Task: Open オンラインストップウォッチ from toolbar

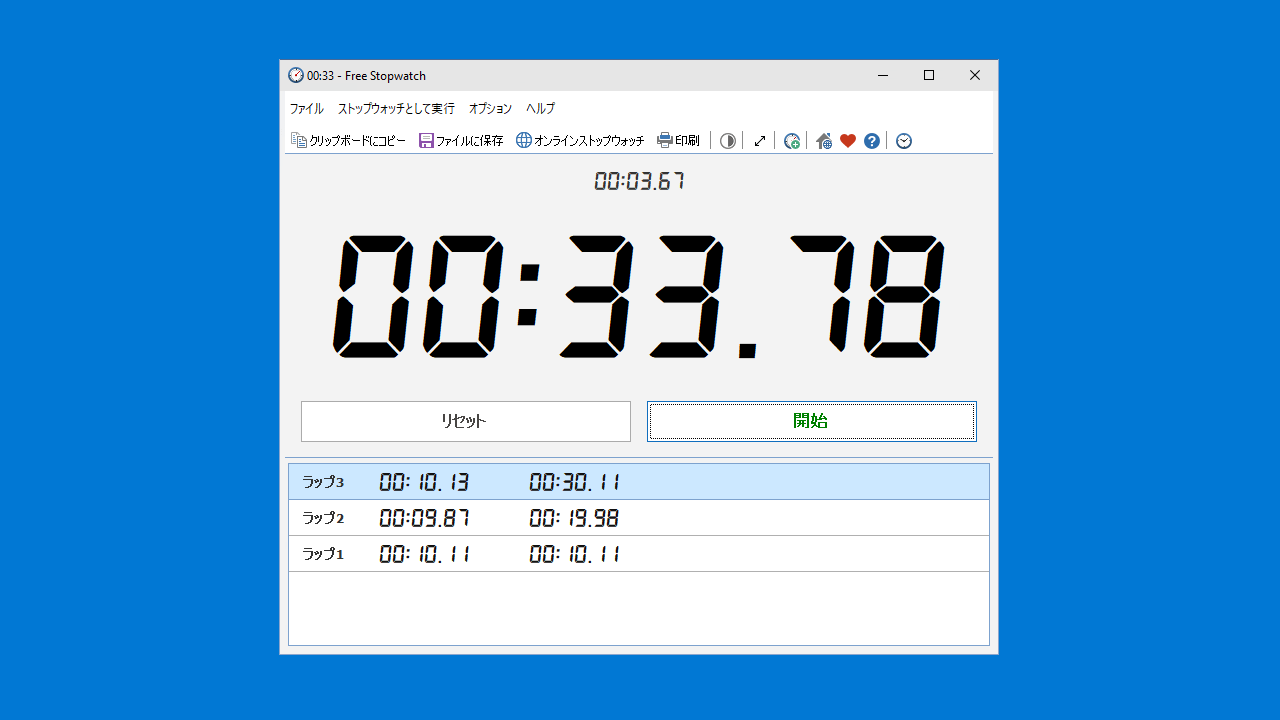Action: (x=580, y=141)
